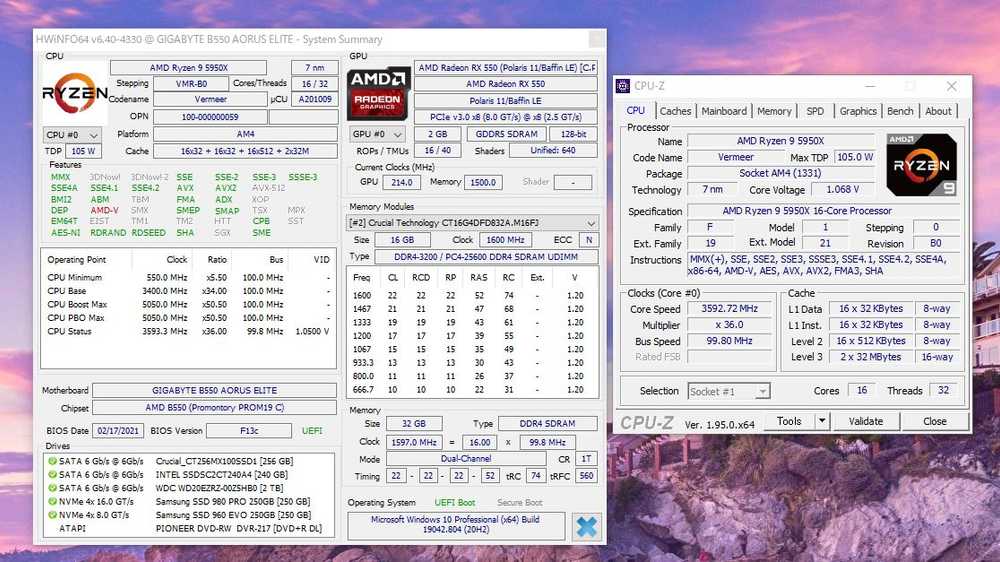1000x562 pixels.
Task: Switch to the Memory tab in CPU-Z
Action: (x=774, y=112)
